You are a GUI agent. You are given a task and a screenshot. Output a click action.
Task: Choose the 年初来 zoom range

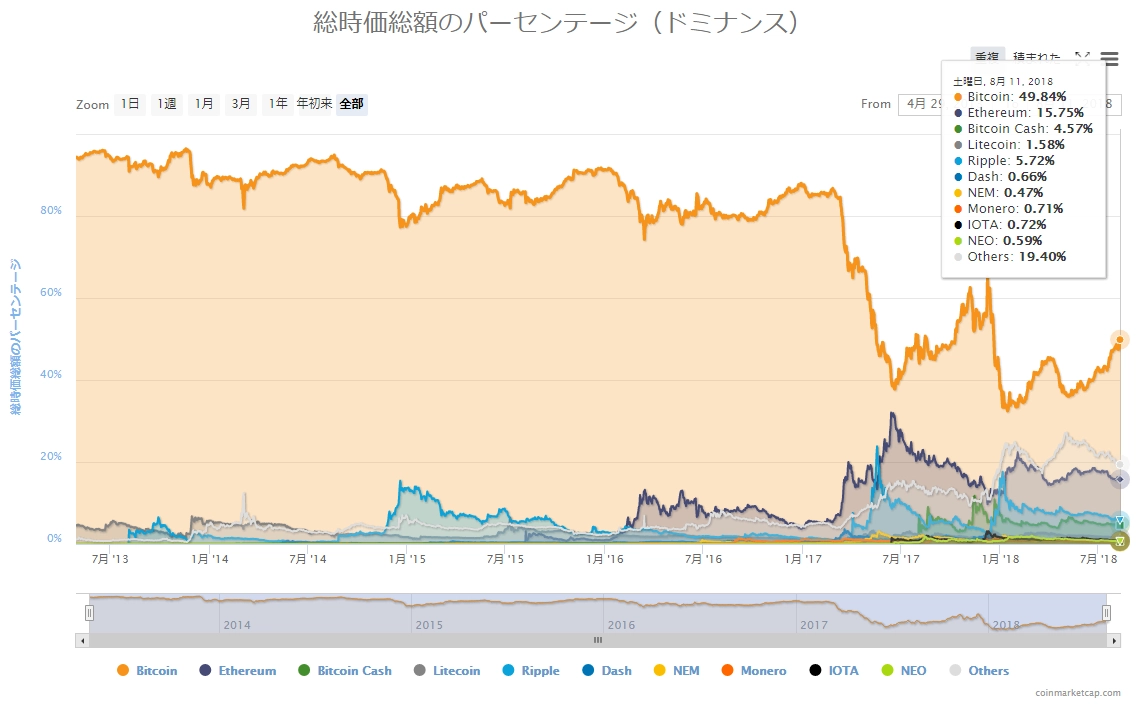314,104
